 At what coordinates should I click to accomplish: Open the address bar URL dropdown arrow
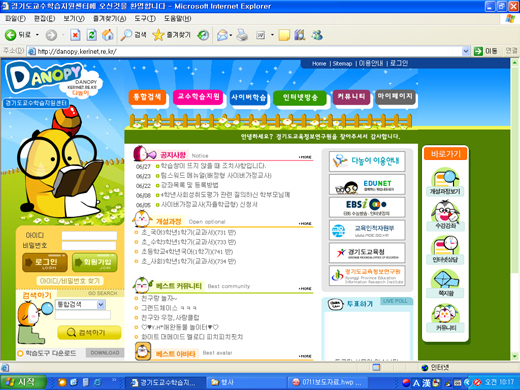coord(466,51)
